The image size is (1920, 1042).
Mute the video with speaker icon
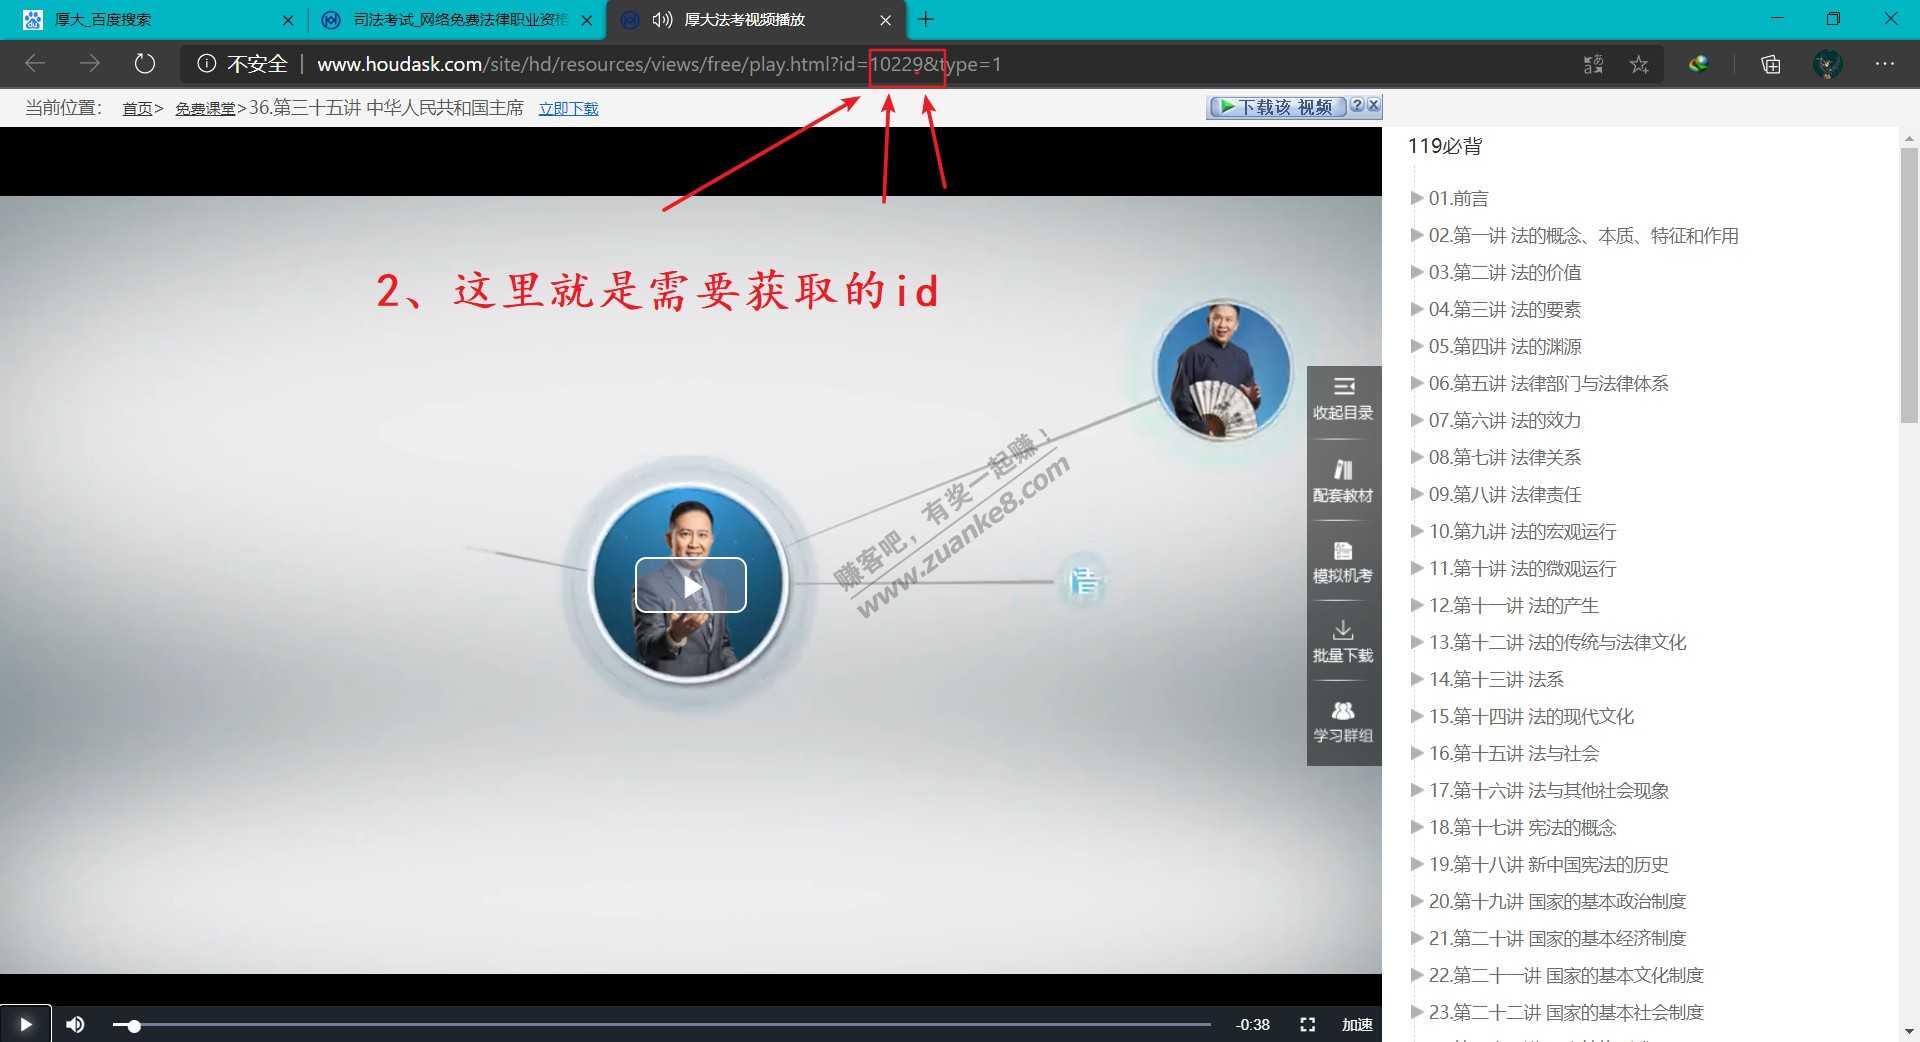pyautogui.click(x=75, y=1024)
